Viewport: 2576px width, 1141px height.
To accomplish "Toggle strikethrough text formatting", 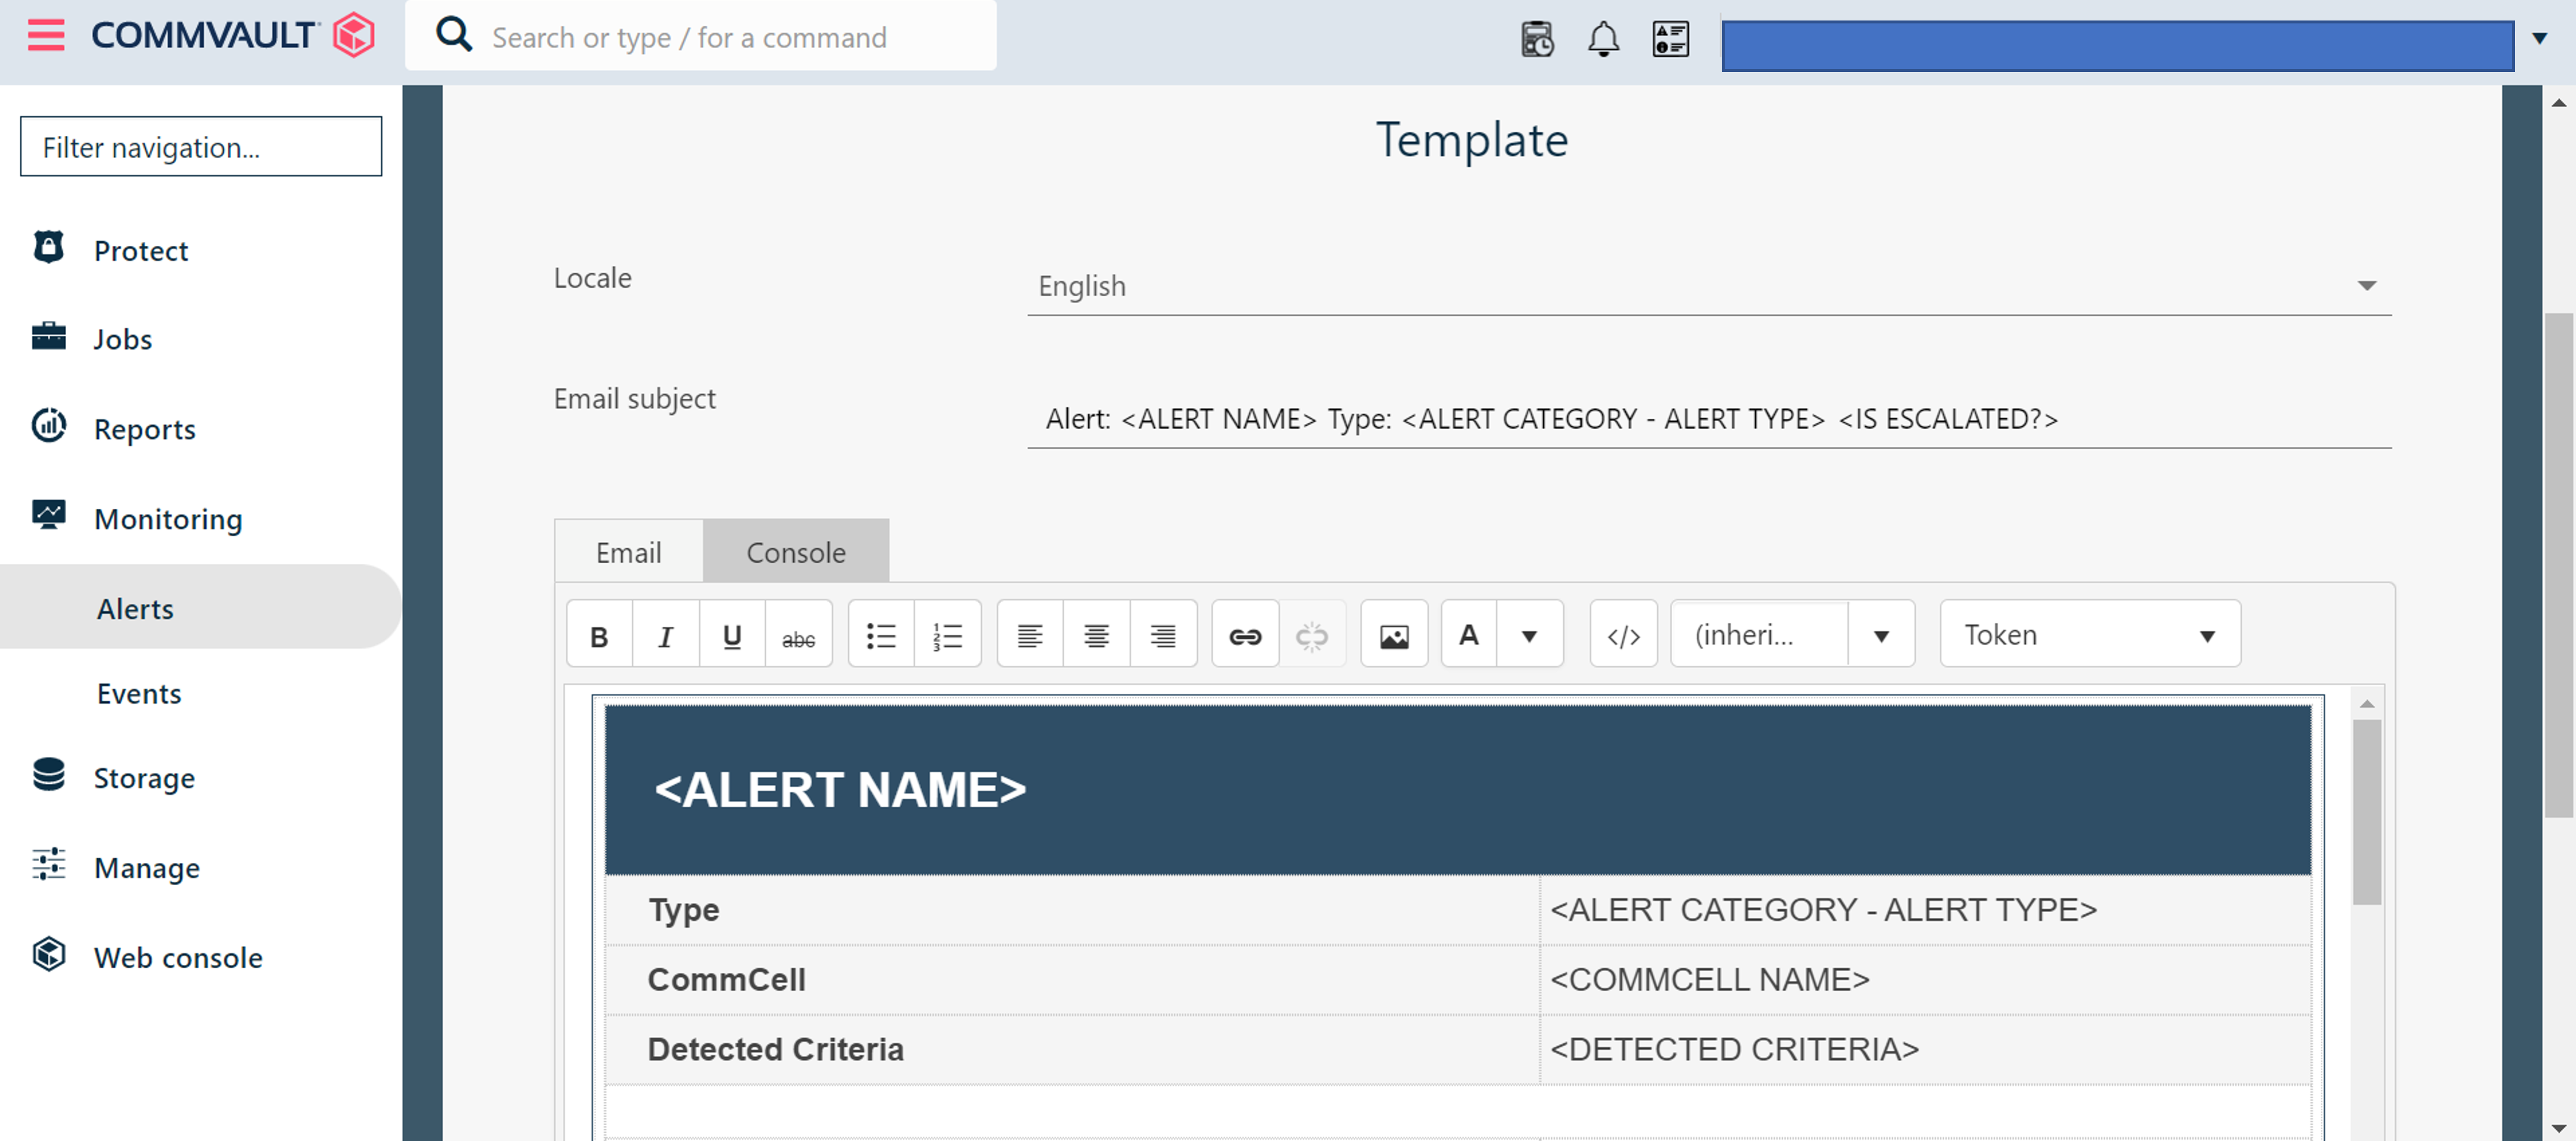I will click(798, 636).
